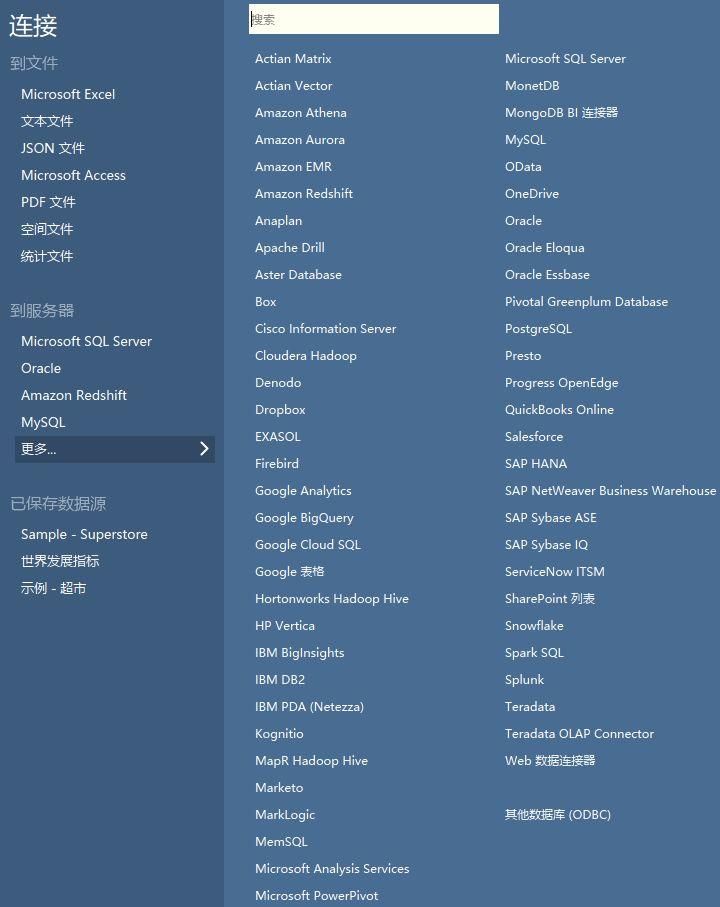Select IBM BigInsights
This screenshot has width=720, height=907.
[x=300, y=652]
